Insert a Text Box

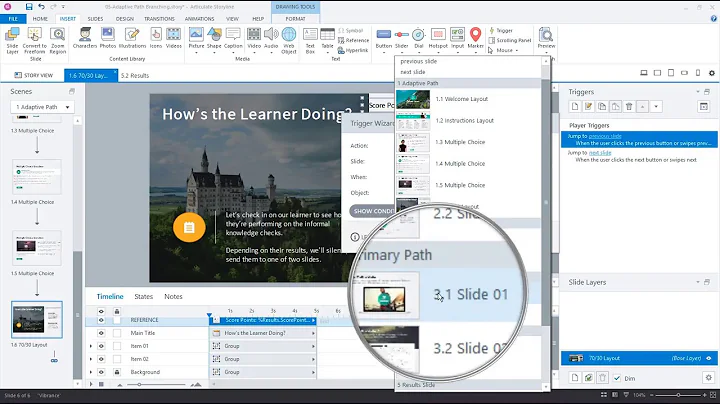pos(310,41)
